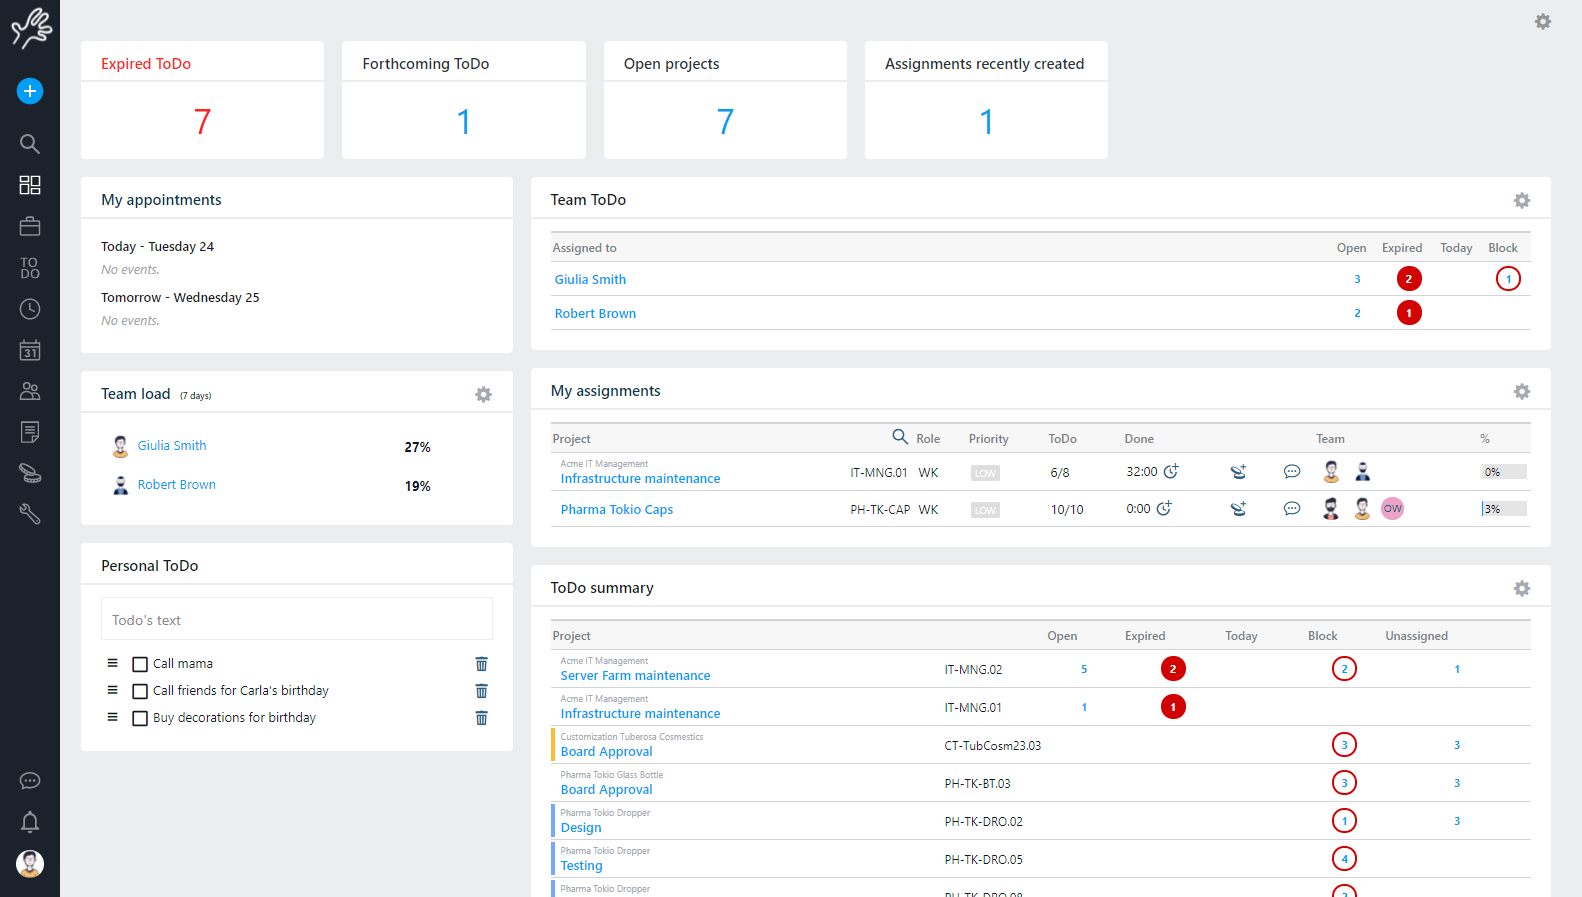Tick the 'Call friends for Carla's birthday' checkbox
The height and width of the screenshot is (897, 1582).
coord(140,691)
